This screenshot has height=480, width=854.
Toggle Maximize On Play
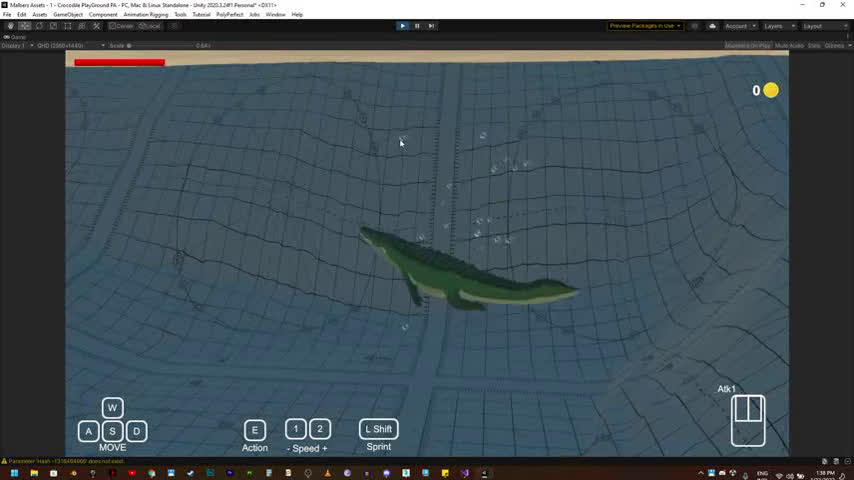(748, 45)
